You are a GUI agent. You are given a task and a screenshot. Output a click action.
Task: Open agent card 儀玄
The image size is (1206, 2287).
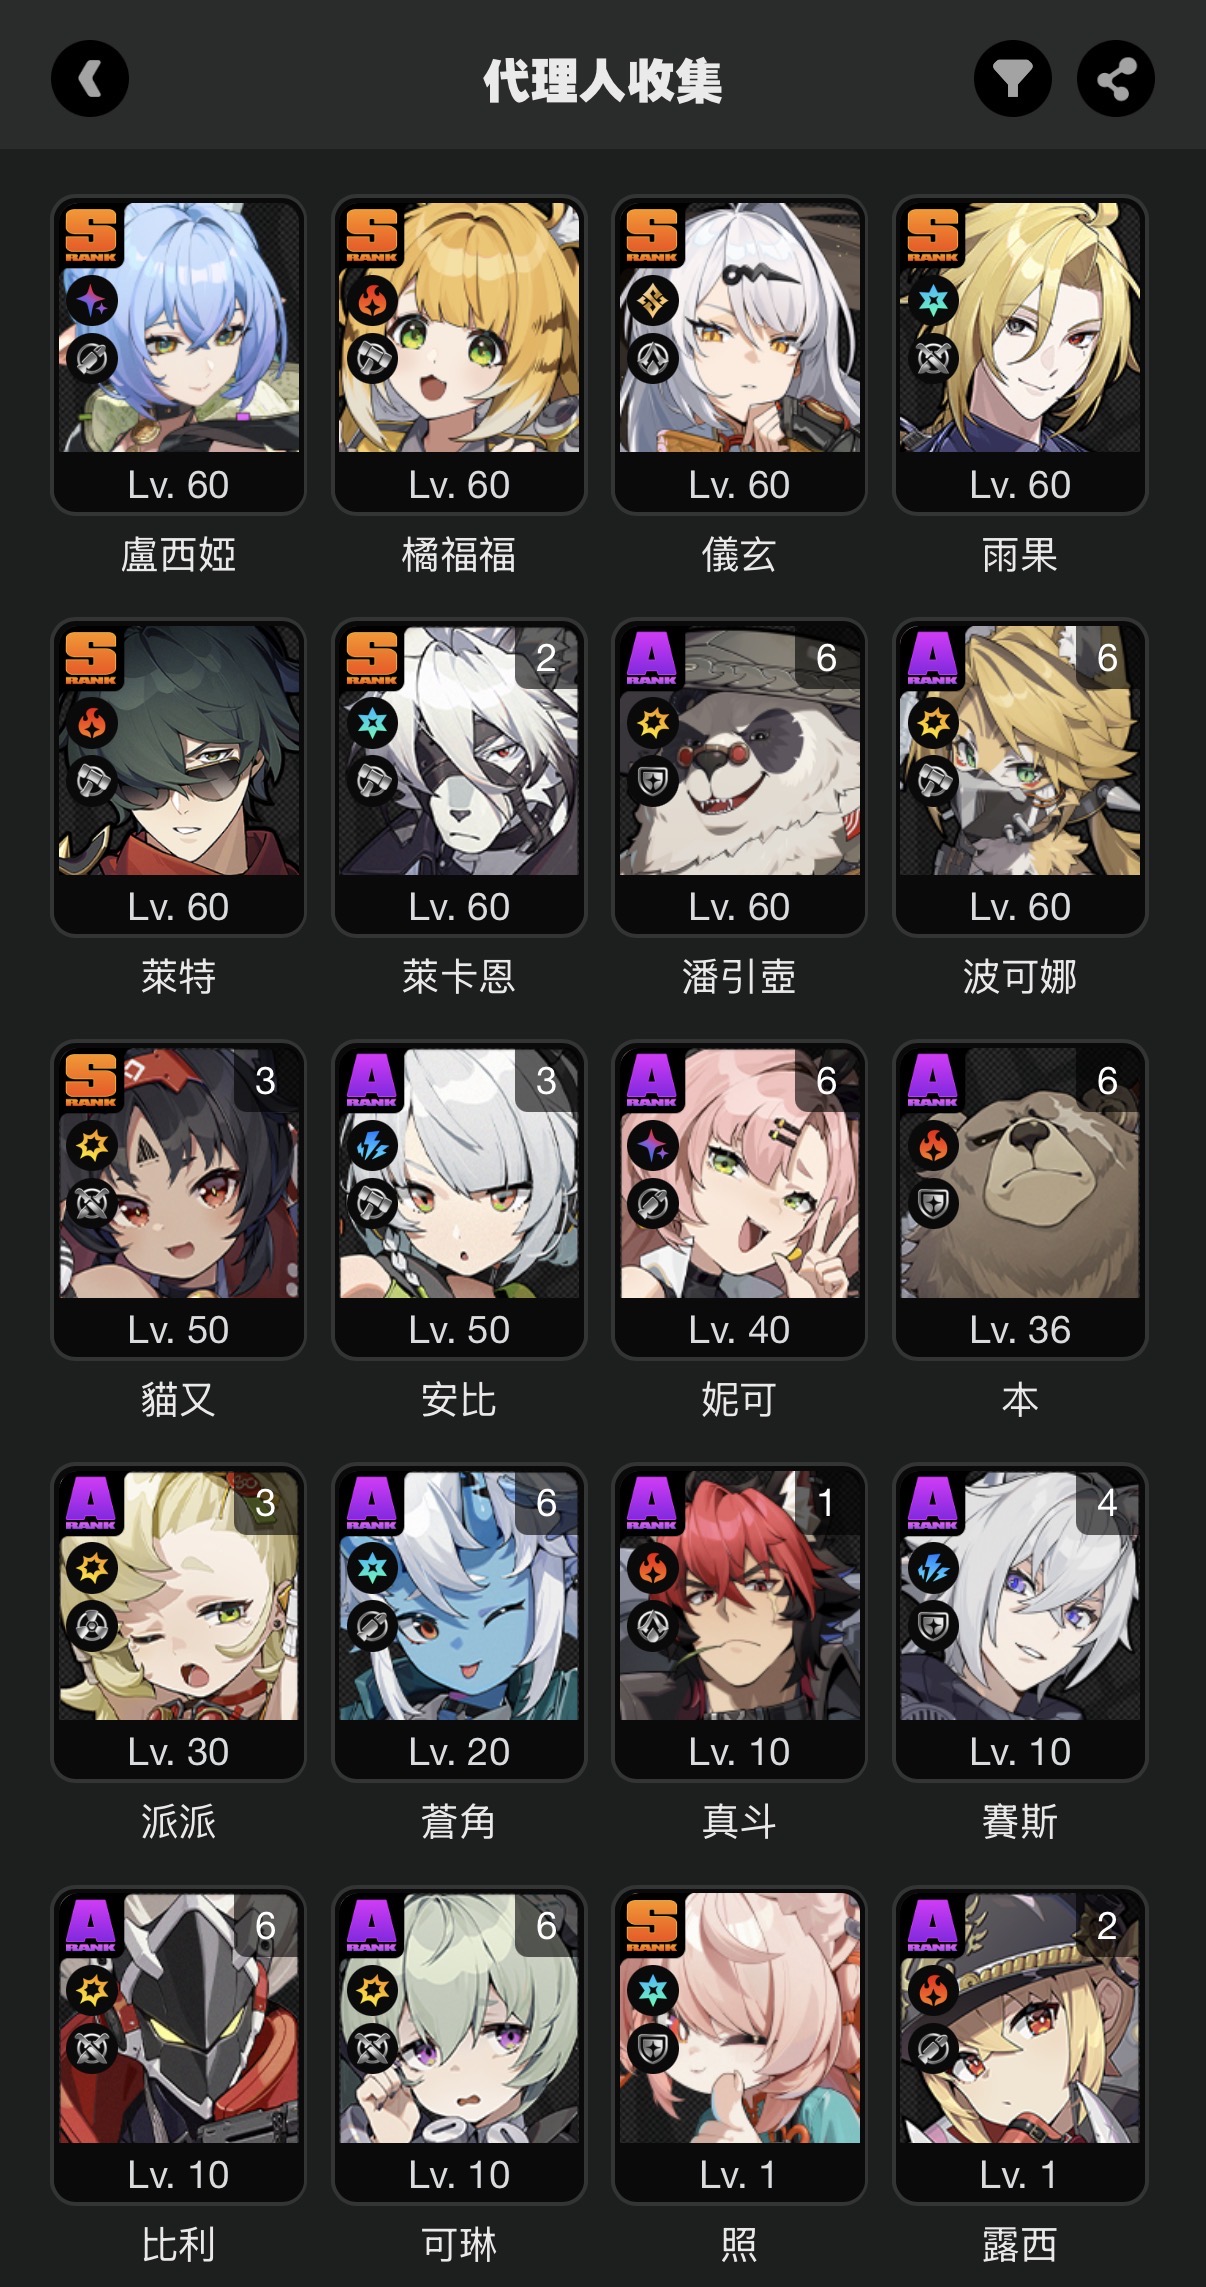pyautogui.click(x=739, y=355)
